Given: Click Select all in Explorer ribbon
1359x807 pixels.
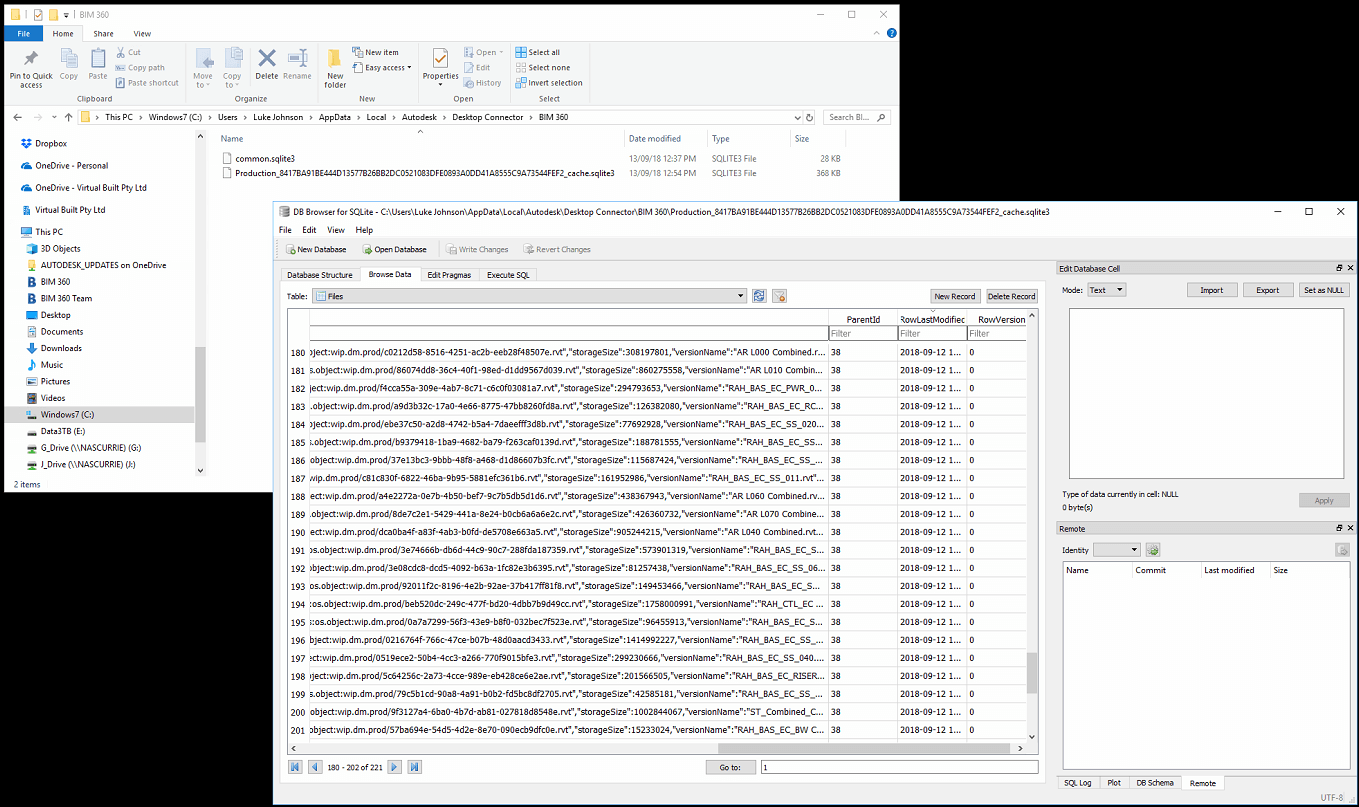Looking at the screenshot, I should click(x=538, y=52).
